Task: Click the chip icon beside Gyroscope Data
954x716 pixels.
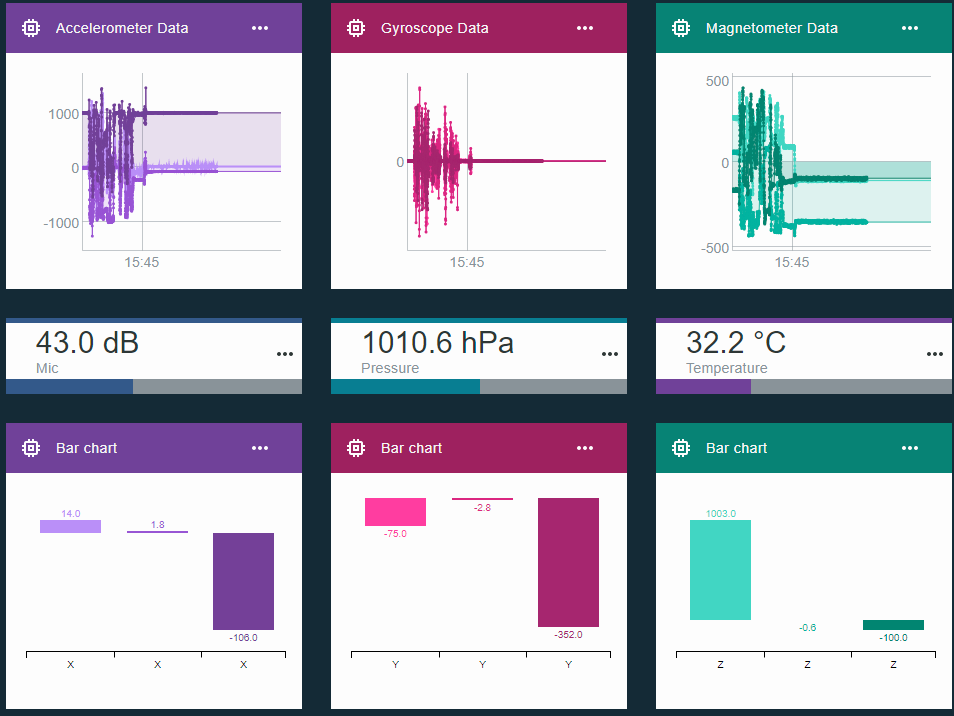Action: 356,28
